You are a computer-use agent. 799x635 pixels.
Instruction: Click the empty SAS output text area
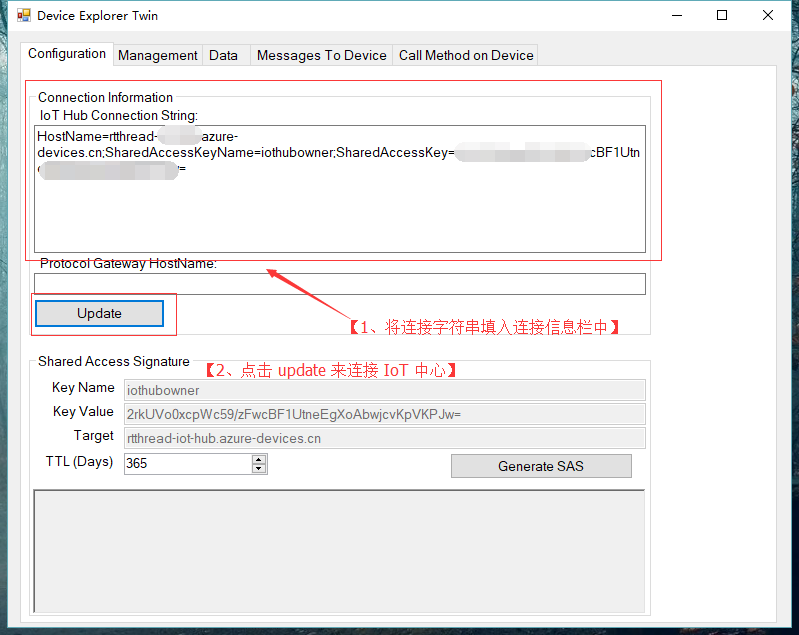339,550
